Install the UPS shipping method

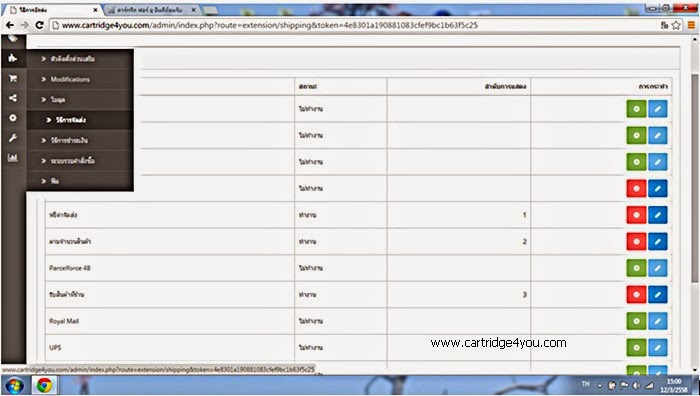coord(636,347)
